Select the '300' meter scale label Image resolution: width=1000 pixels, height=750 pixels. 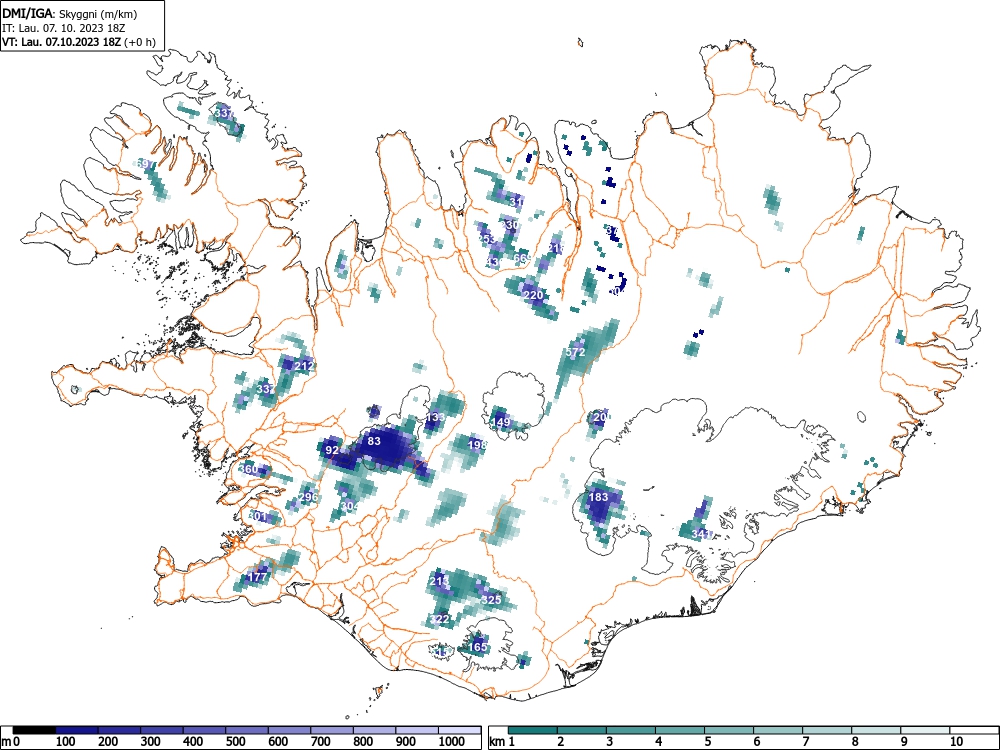(151, 742)
